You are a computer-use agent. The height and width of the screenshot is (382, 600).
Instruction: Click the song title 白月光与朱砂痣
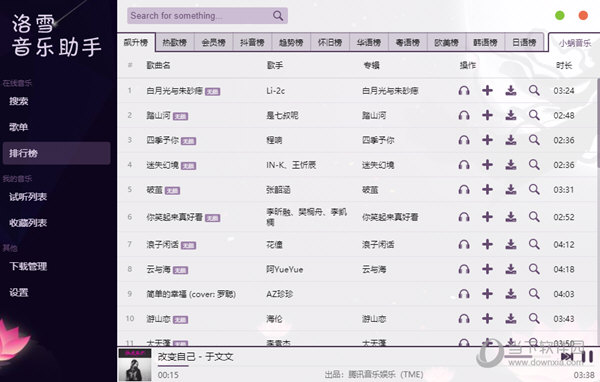coord(174,91)
